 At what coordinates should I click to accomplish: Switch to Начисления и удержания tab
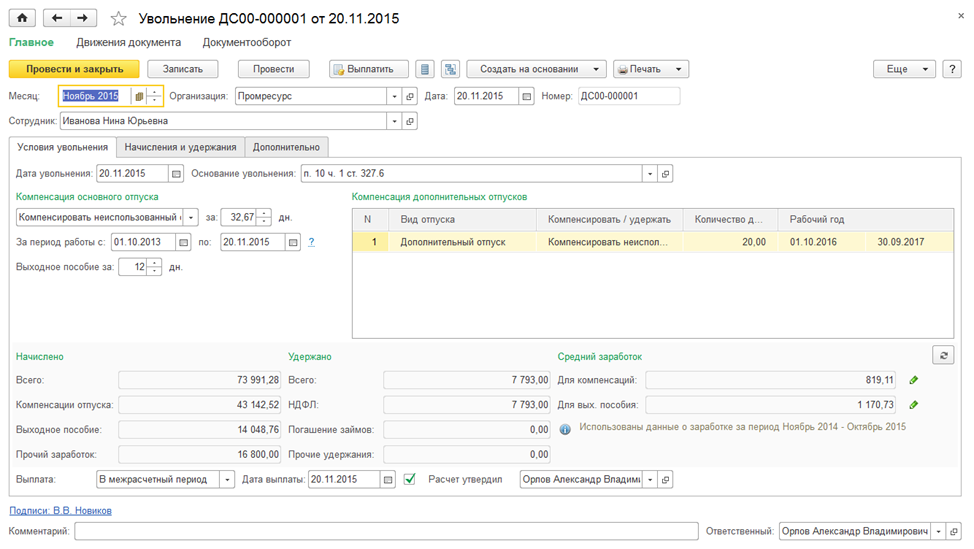pos(180,147)
